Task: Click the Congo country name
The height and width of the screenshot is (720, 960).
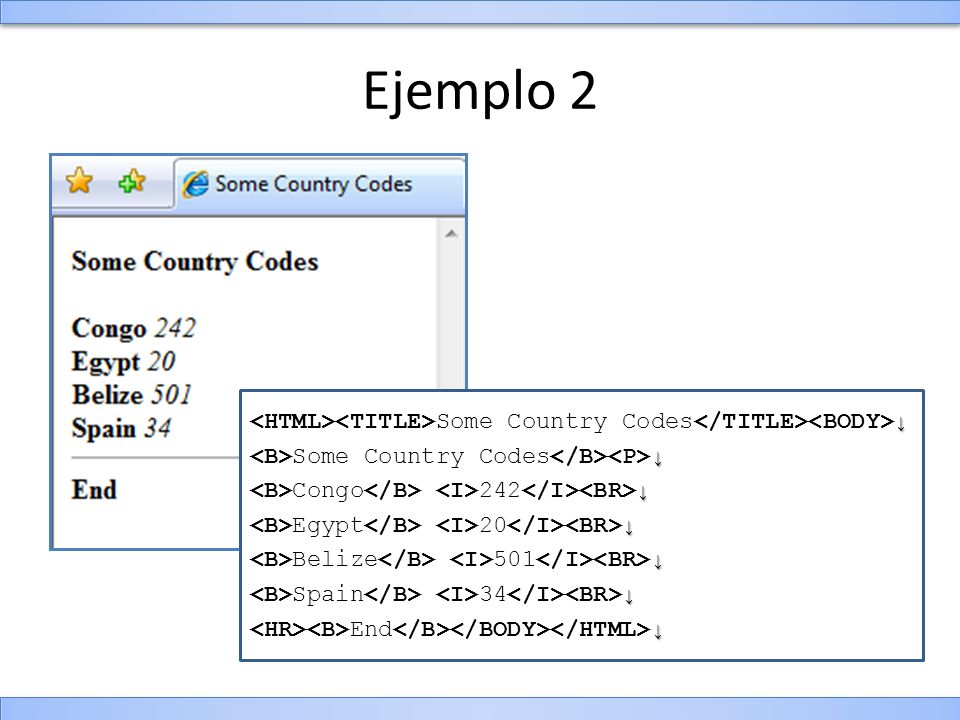Action: tap(108, 329)
